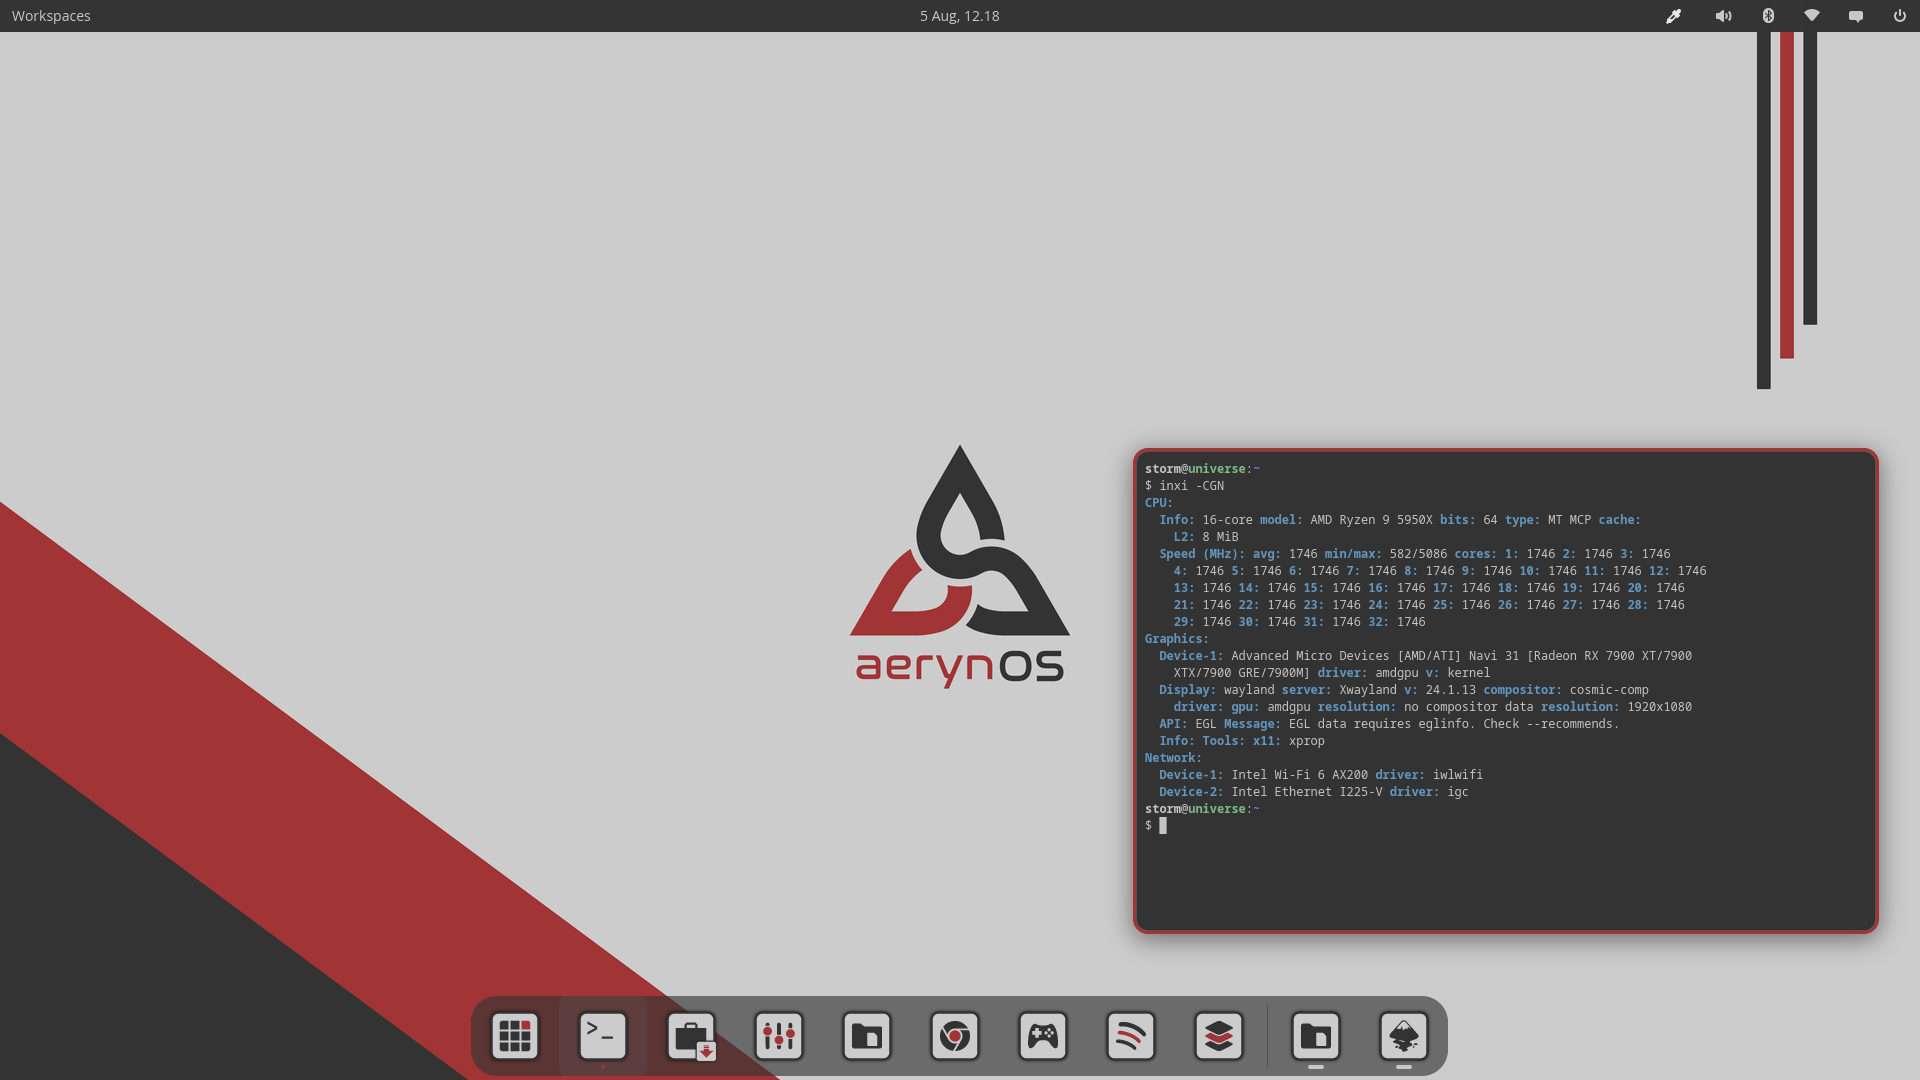The image size is (1920, 1080).
Task: Open the file manager folder icon left of Chrome
Action: pos(867,1036)
